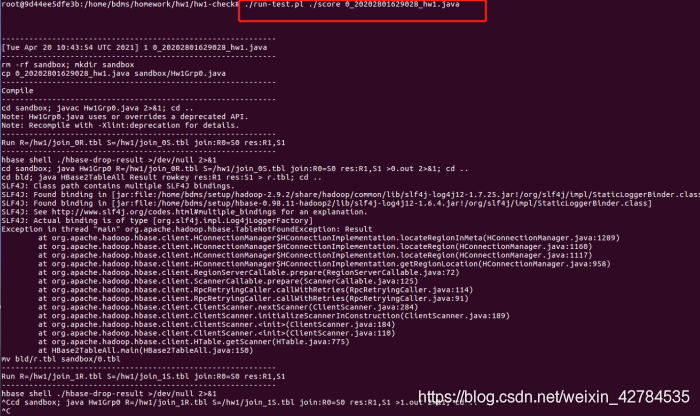This screenshot has width=700, height=416.
Task: Click the stack line "callWithRetries(RpcRetryingCaller.java:114)"
Action: 256,290
